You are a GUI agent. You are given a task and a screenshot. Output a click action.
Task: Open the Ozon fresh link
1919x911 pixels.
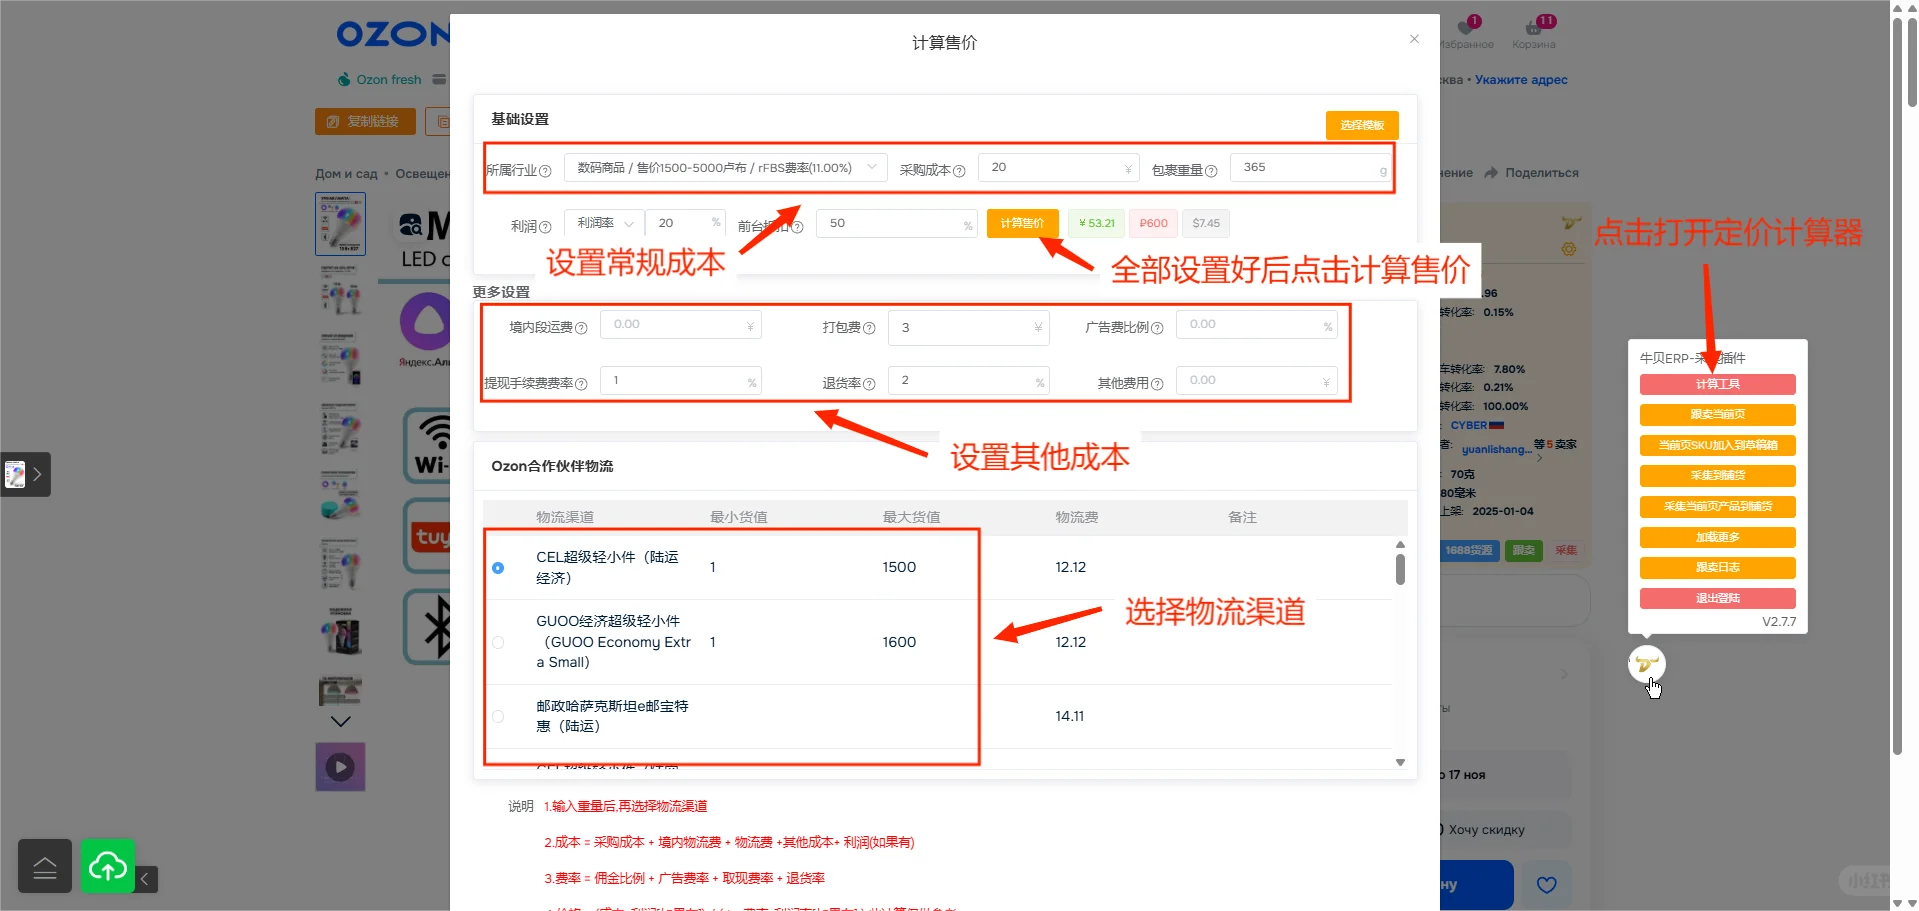[380, 79]
